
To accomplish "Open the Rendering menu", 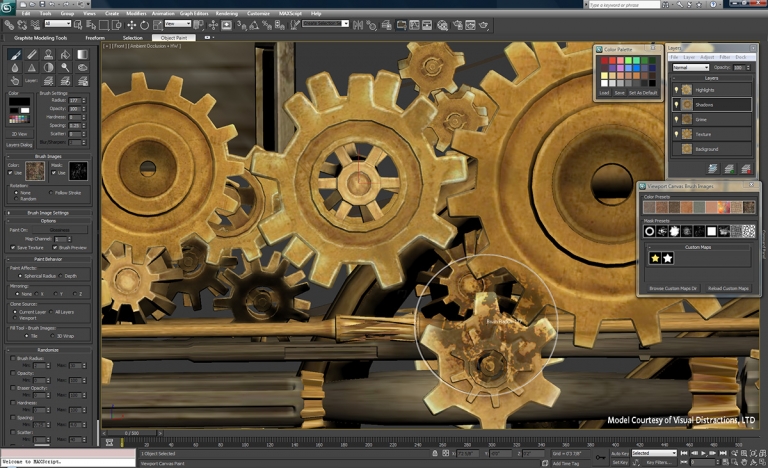I will pyautogui.click(x=229, y=13).
